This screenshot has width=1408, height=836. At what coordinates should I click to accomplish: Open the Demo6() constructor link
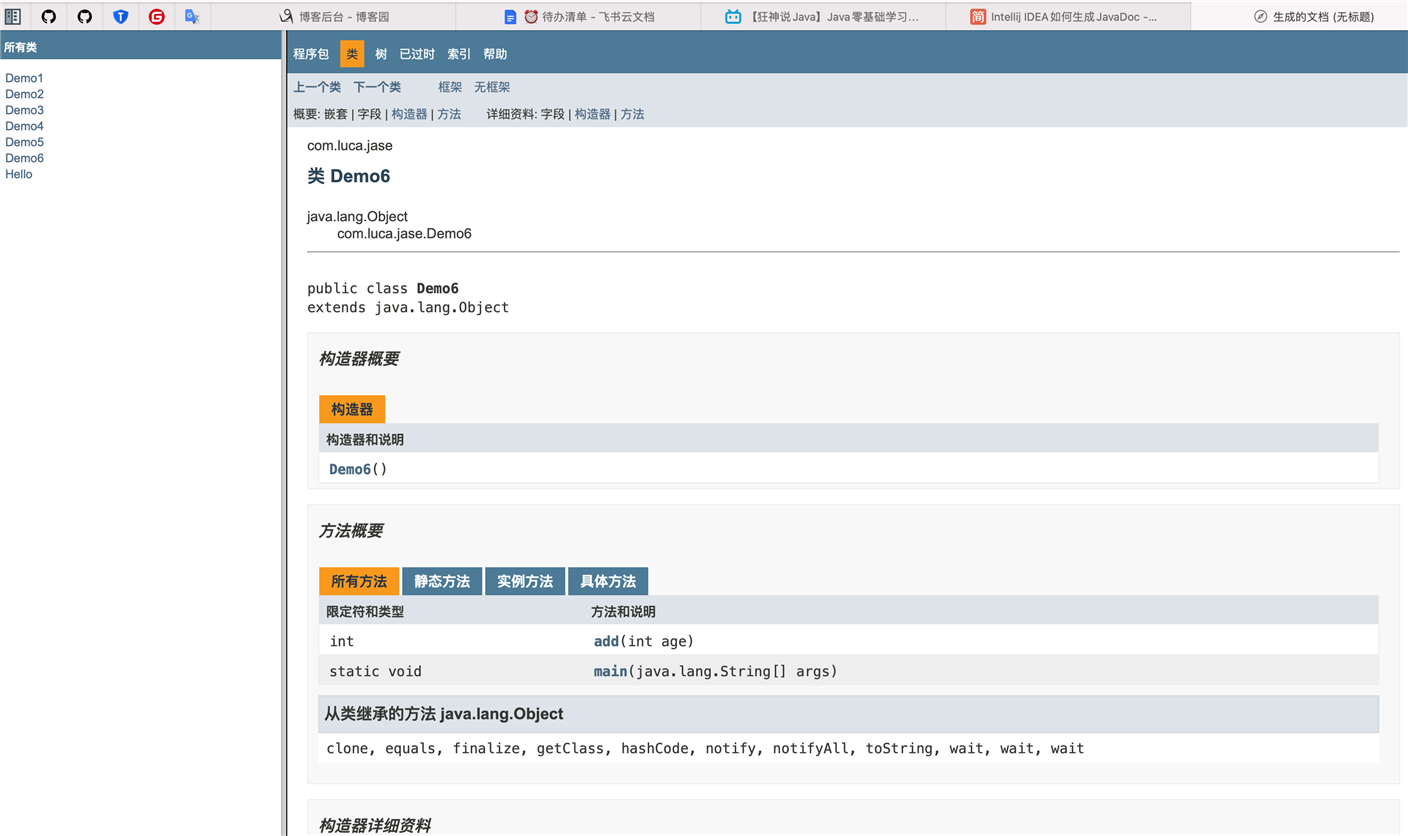click(x=350, y=469)
